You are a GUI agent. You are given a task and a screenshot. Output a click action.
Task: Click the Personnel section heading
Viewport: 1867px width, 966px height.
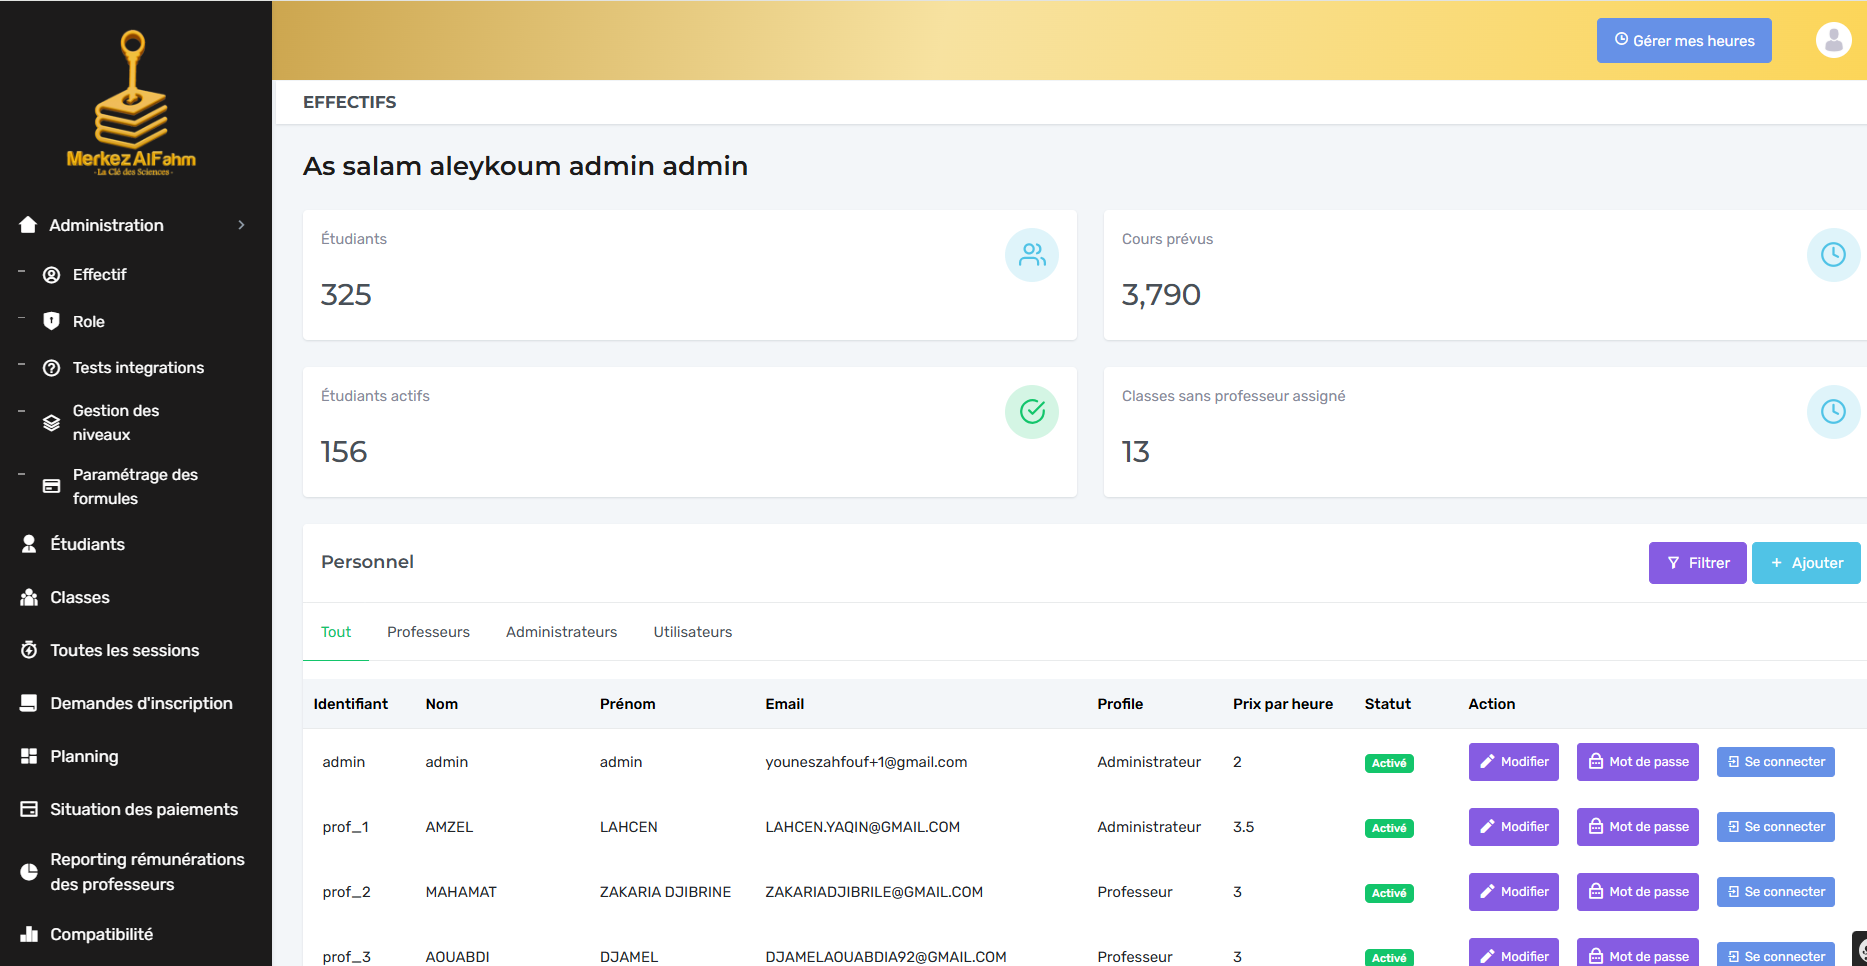click(367, 562)
